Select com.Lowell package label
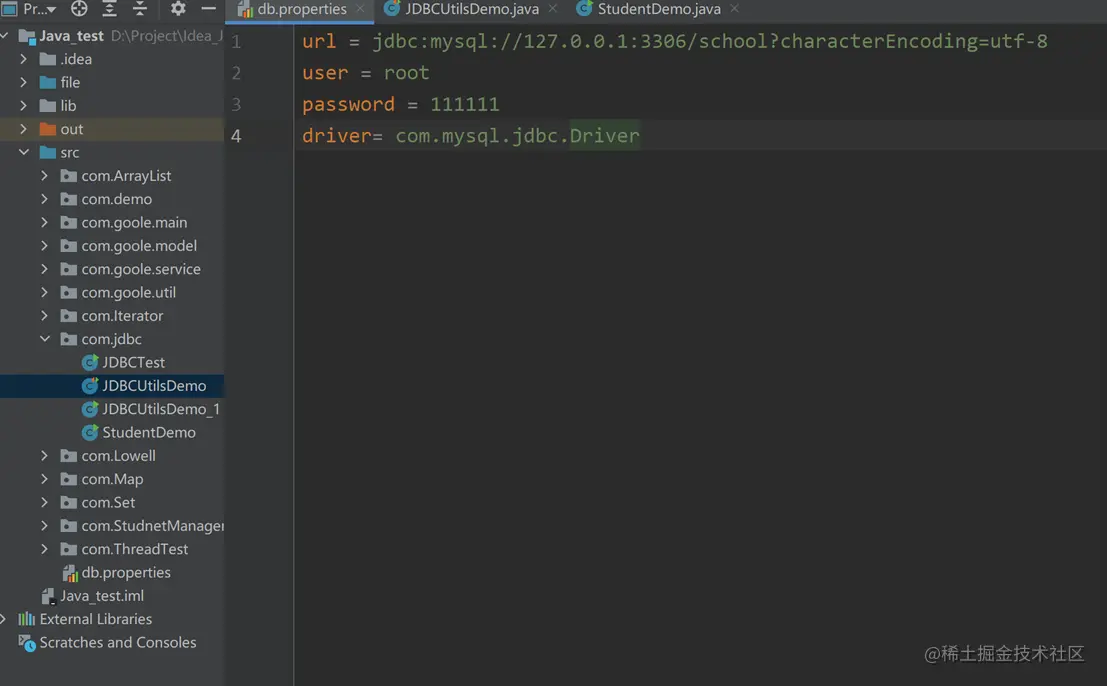Screen dimensions: 1107x686 tap(119, 455)
